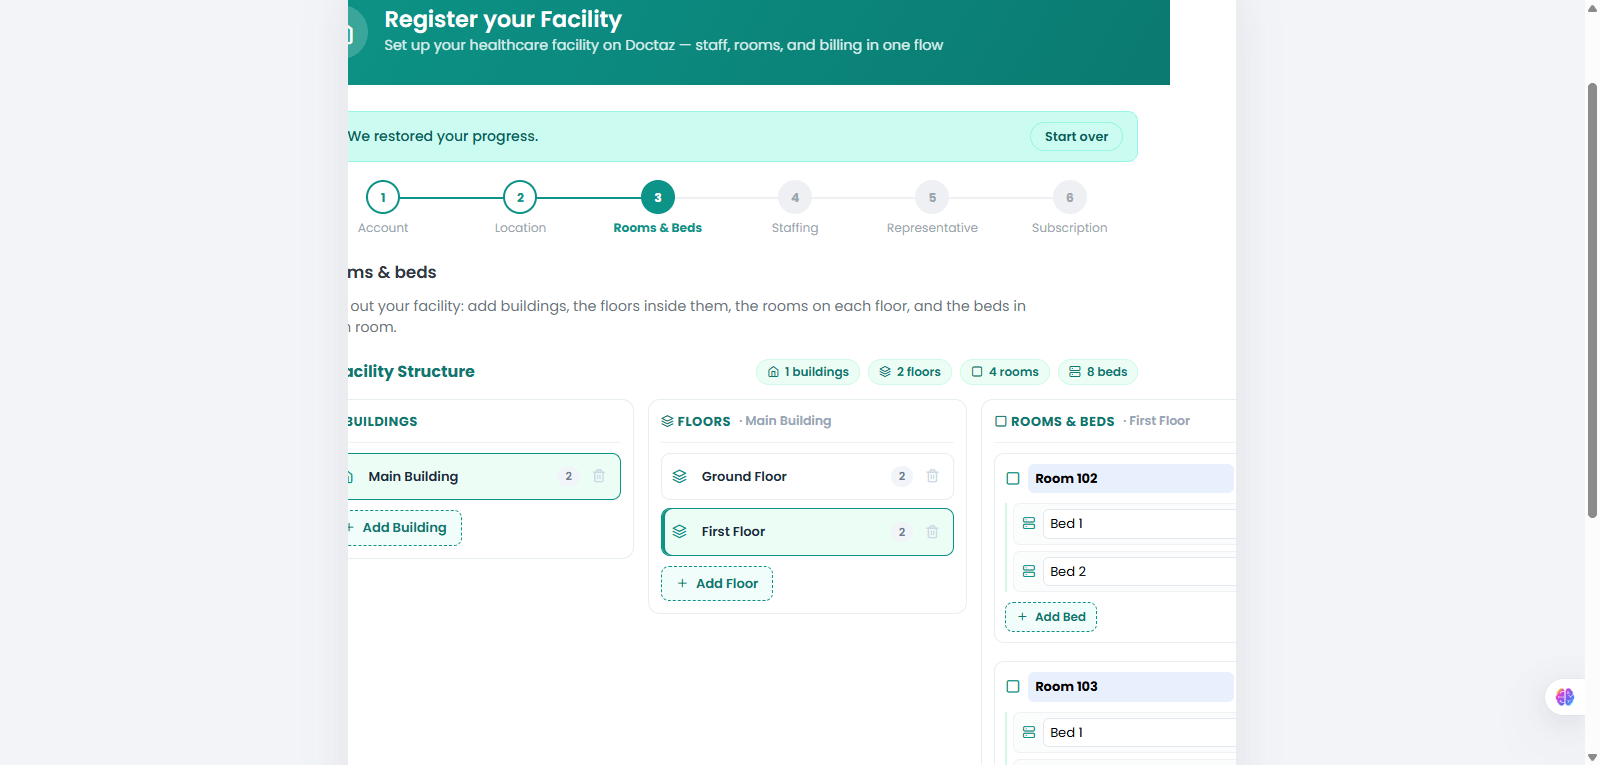Click Start over button
The width and height of the screenshot is (1600, 765).
click(x=1076, y=137)
